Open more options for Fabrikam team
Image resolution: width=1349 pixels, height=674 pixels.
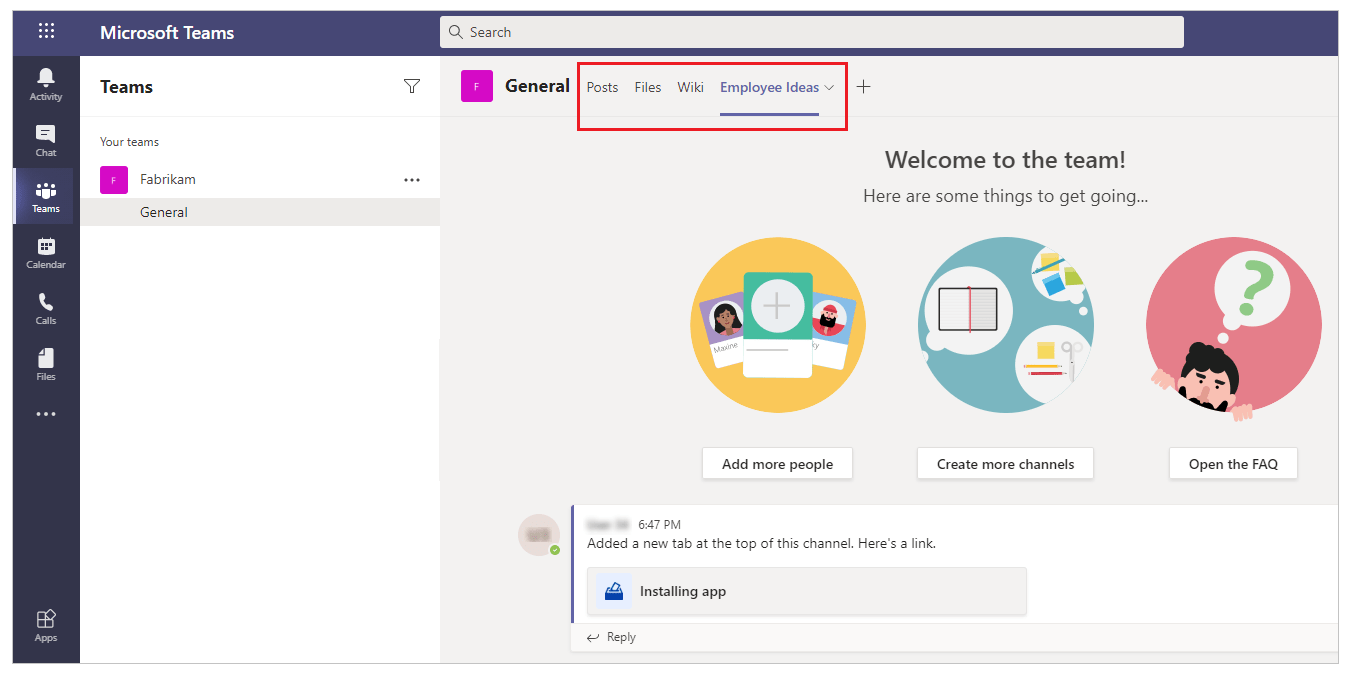[x=411, y=180]
